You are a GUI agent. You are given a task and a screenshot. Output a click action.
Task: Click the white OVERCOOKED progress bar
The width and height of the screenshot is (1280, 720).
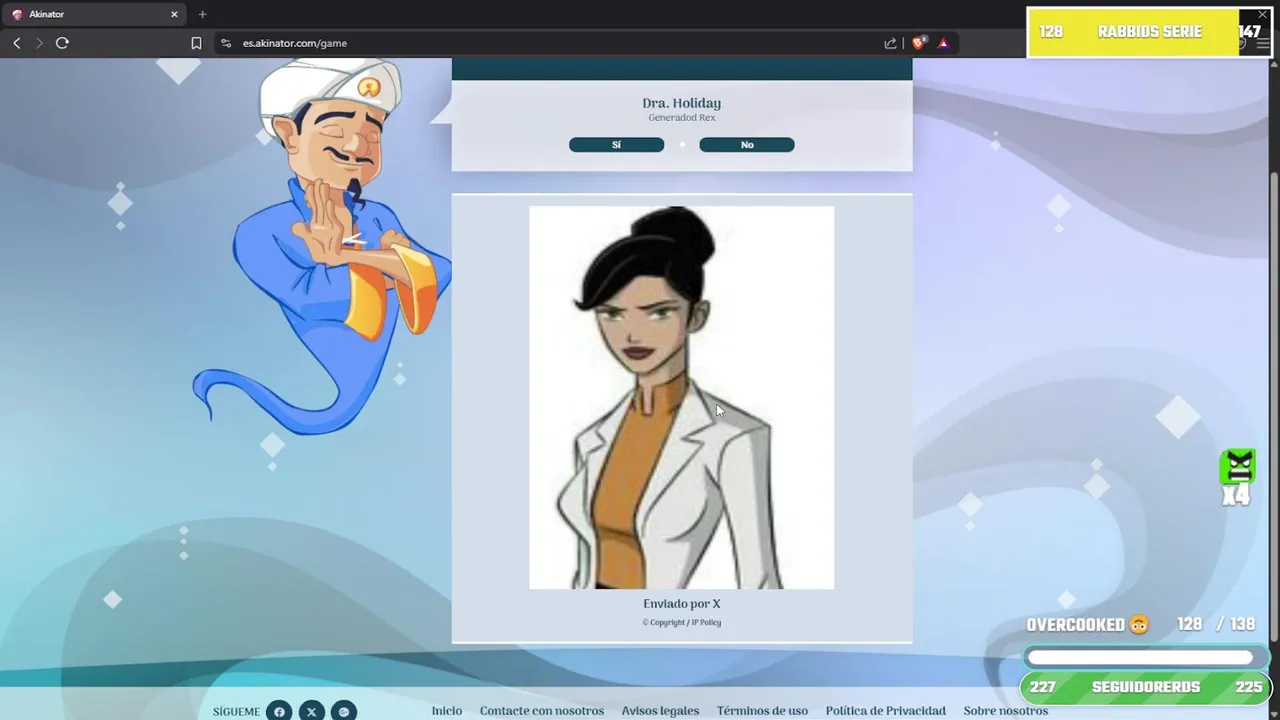pos(1141,657)
